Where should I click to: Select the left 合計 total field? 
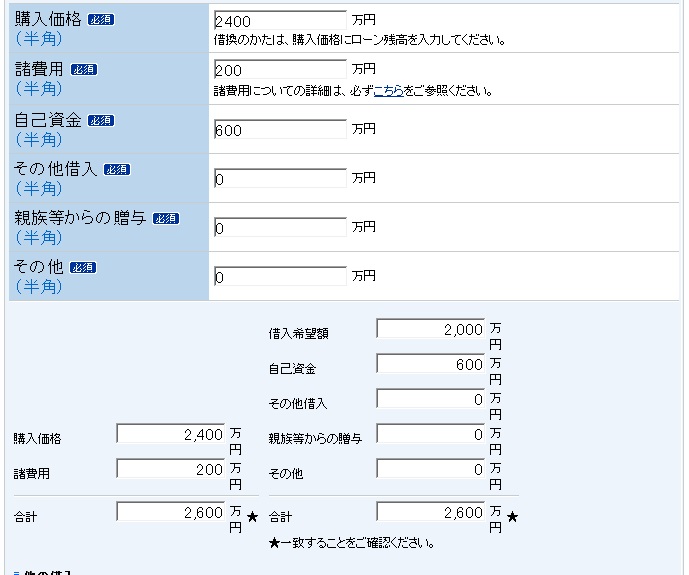click(x=171, y=512)
